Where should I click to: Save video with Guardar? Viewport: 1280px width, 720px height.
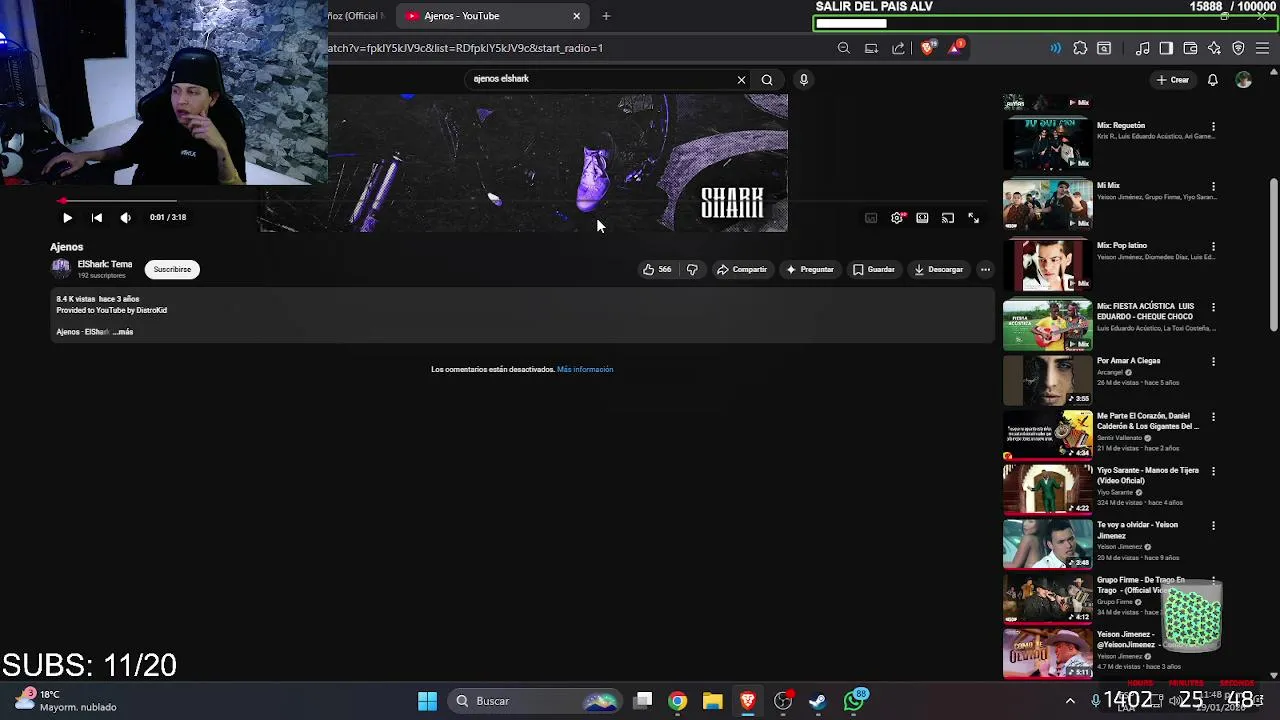873,269
